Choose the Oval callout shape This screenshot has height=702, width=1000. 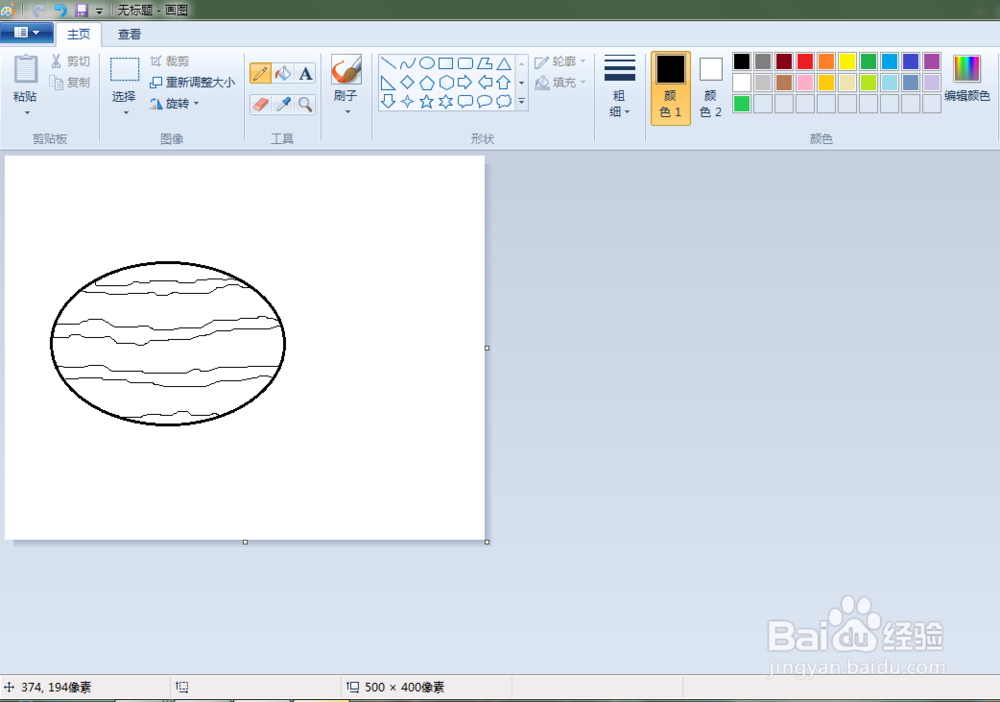tap(485, 101)
